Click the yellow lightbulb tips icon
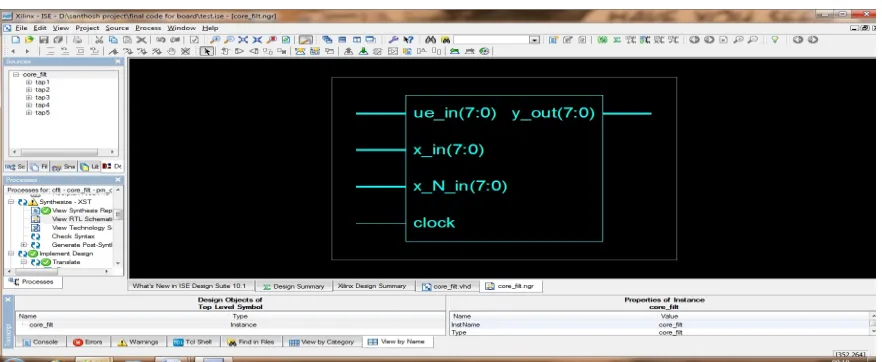Screen dimensions: 882x362 775,40
